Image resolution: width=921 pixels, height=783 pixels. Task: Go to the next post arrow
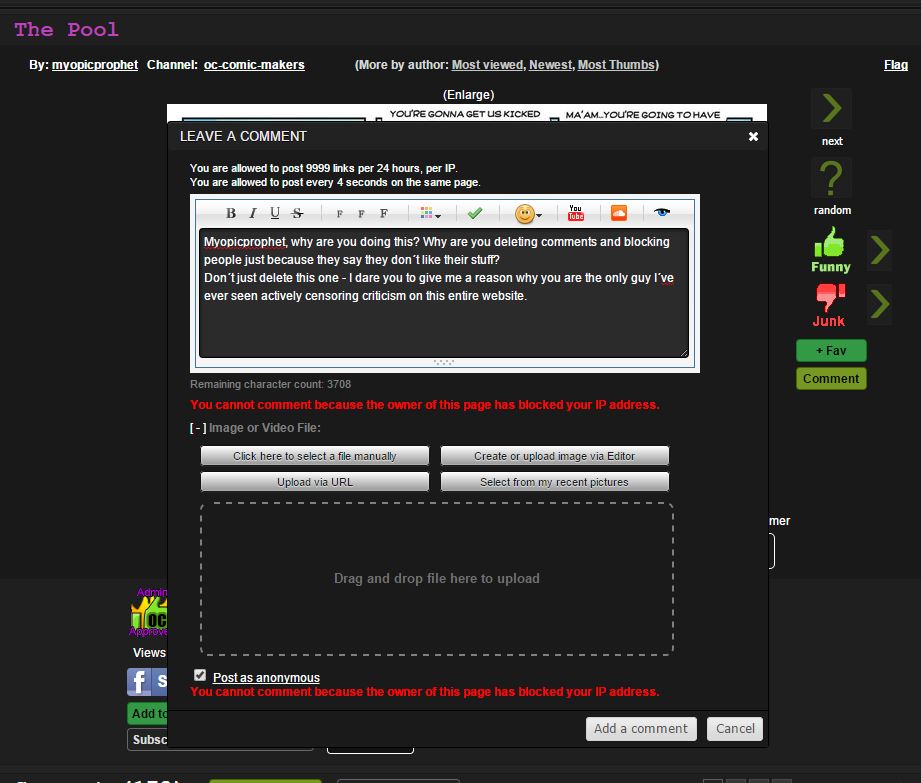click(x=832, y=109)
